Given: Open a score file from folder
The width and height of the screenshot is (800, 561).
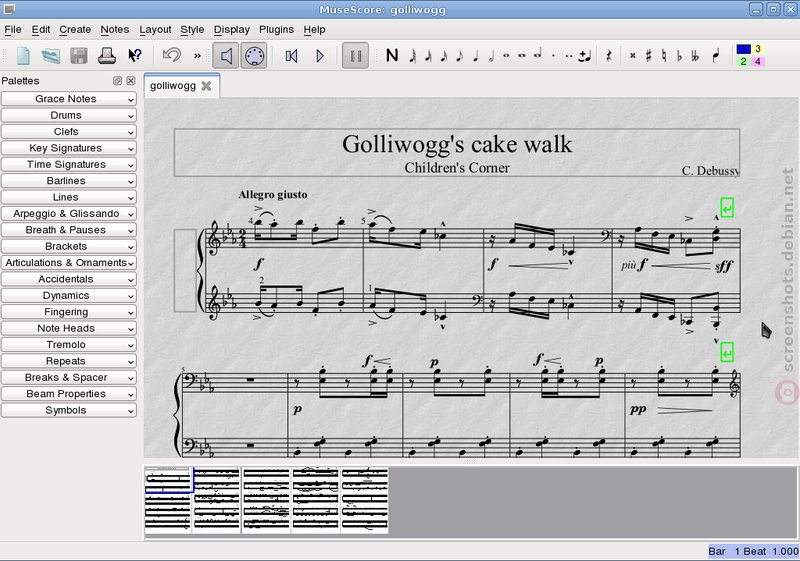Looking at the screenshot, I should 51,56.
